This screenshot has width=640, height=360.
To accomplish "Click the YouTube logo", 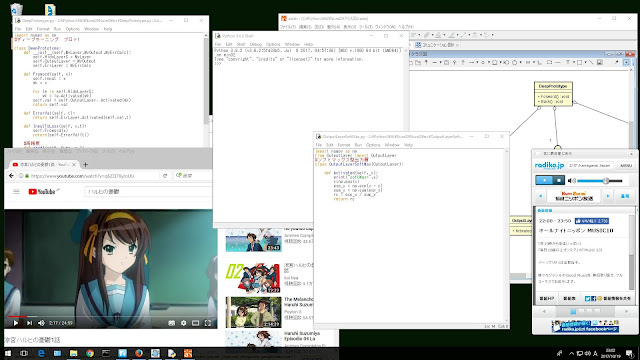I will pos(44,191).
